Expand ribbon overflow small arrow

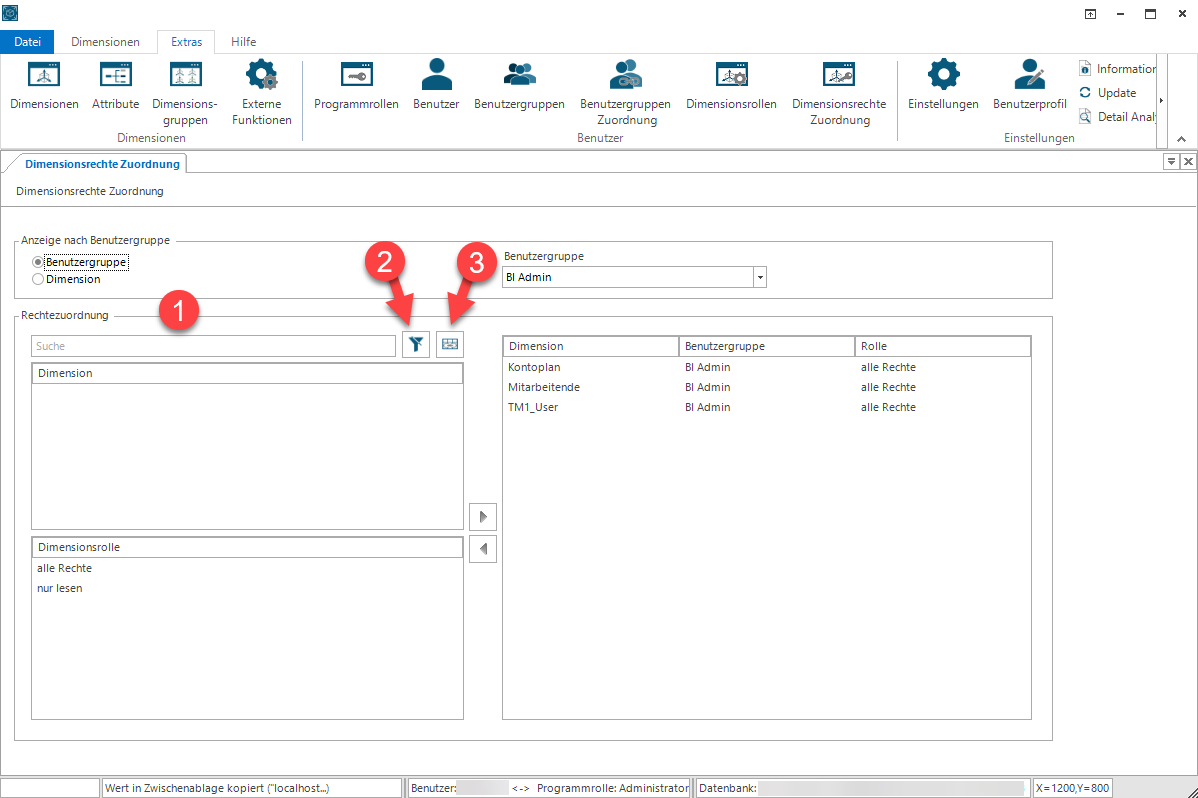(x=1161, y=100)
